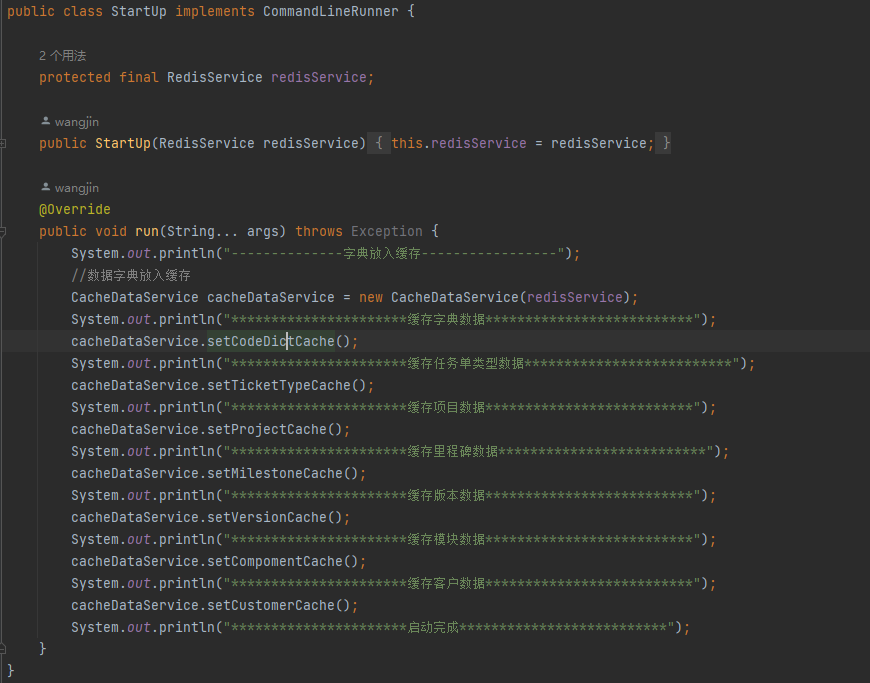Click the folded opening brace placeholder in constructor line
Image resolution: width=870 pixels, height=683 pixels.
pos(379,144)
